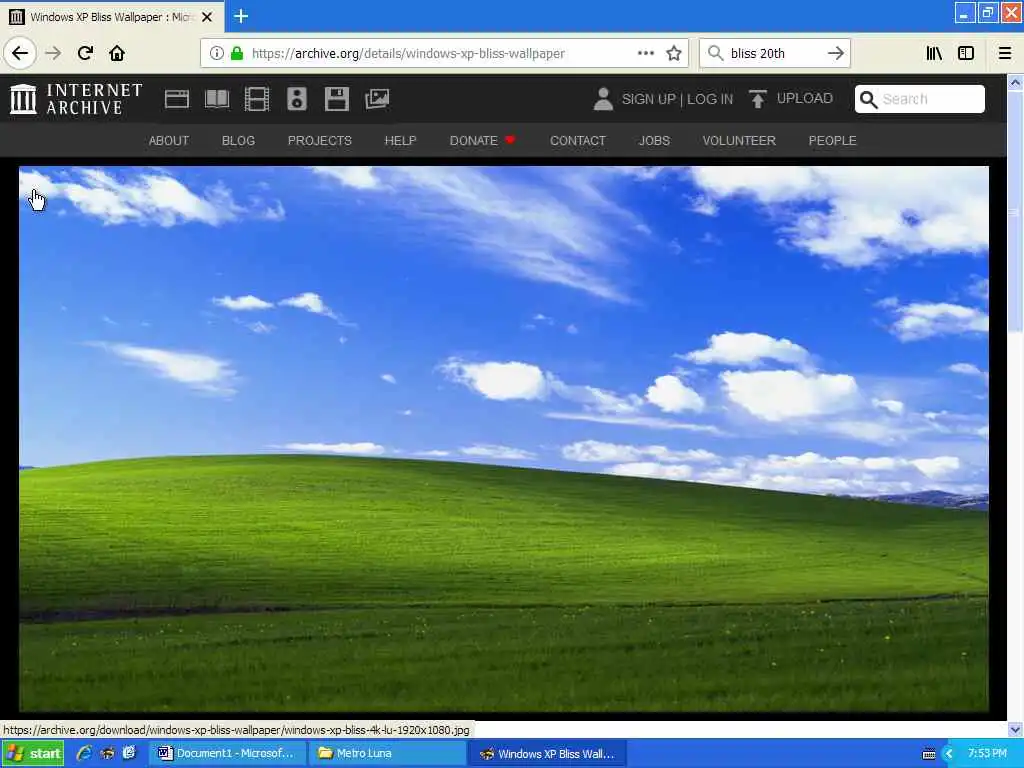The width and height of the screenshot is (1024, 768).
Task: Open page actions three-dots menu
Action: [646, 53]
